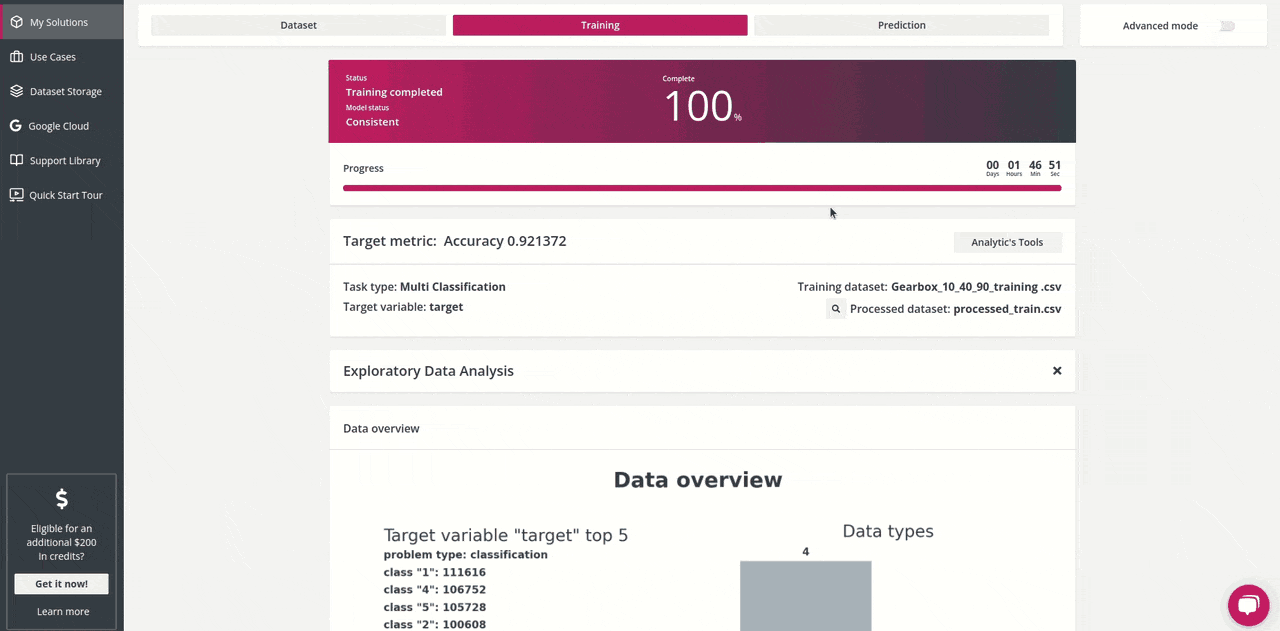The height and width of the screenshot is (631, 1280).
Task: Click the Google Cloud G icon
Action: 16,126
